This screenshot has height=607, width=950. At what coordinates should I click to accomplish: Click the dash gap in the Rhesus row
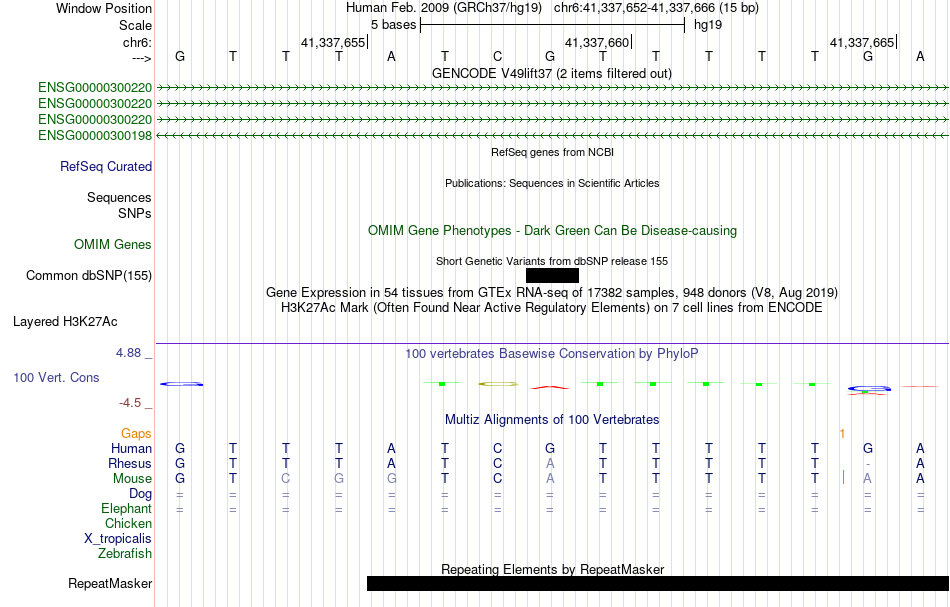coord(868,464)
